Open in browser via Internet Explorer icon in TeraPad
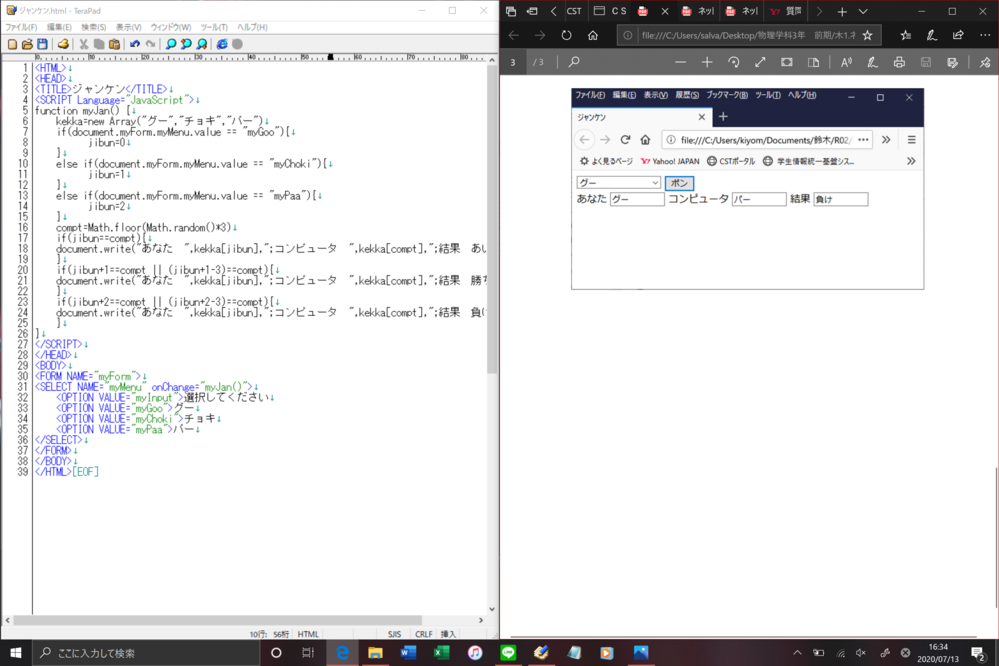Screen dimensions: 999x666 coord(222,44)
